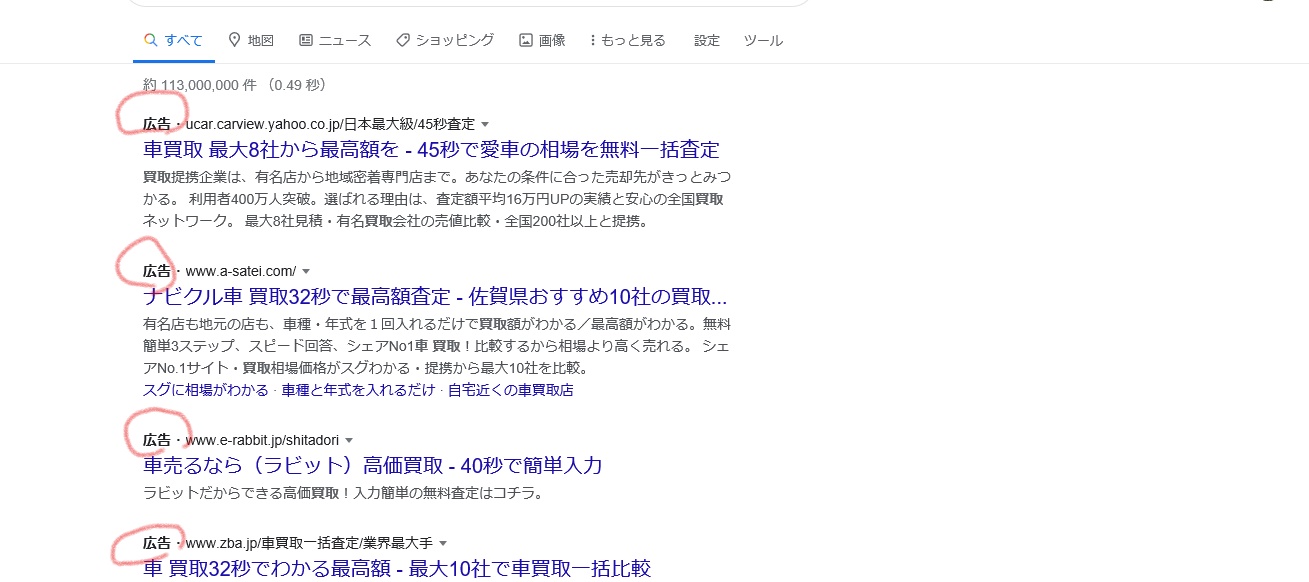Open the ニュース tab

335,40
